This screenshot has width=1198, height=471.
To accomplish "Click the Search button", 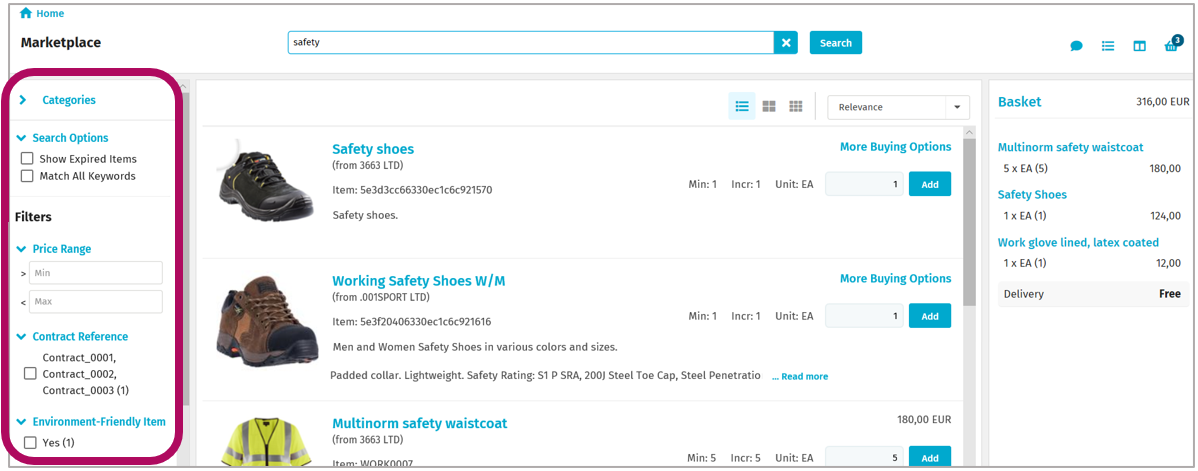I will coord(836,43).
